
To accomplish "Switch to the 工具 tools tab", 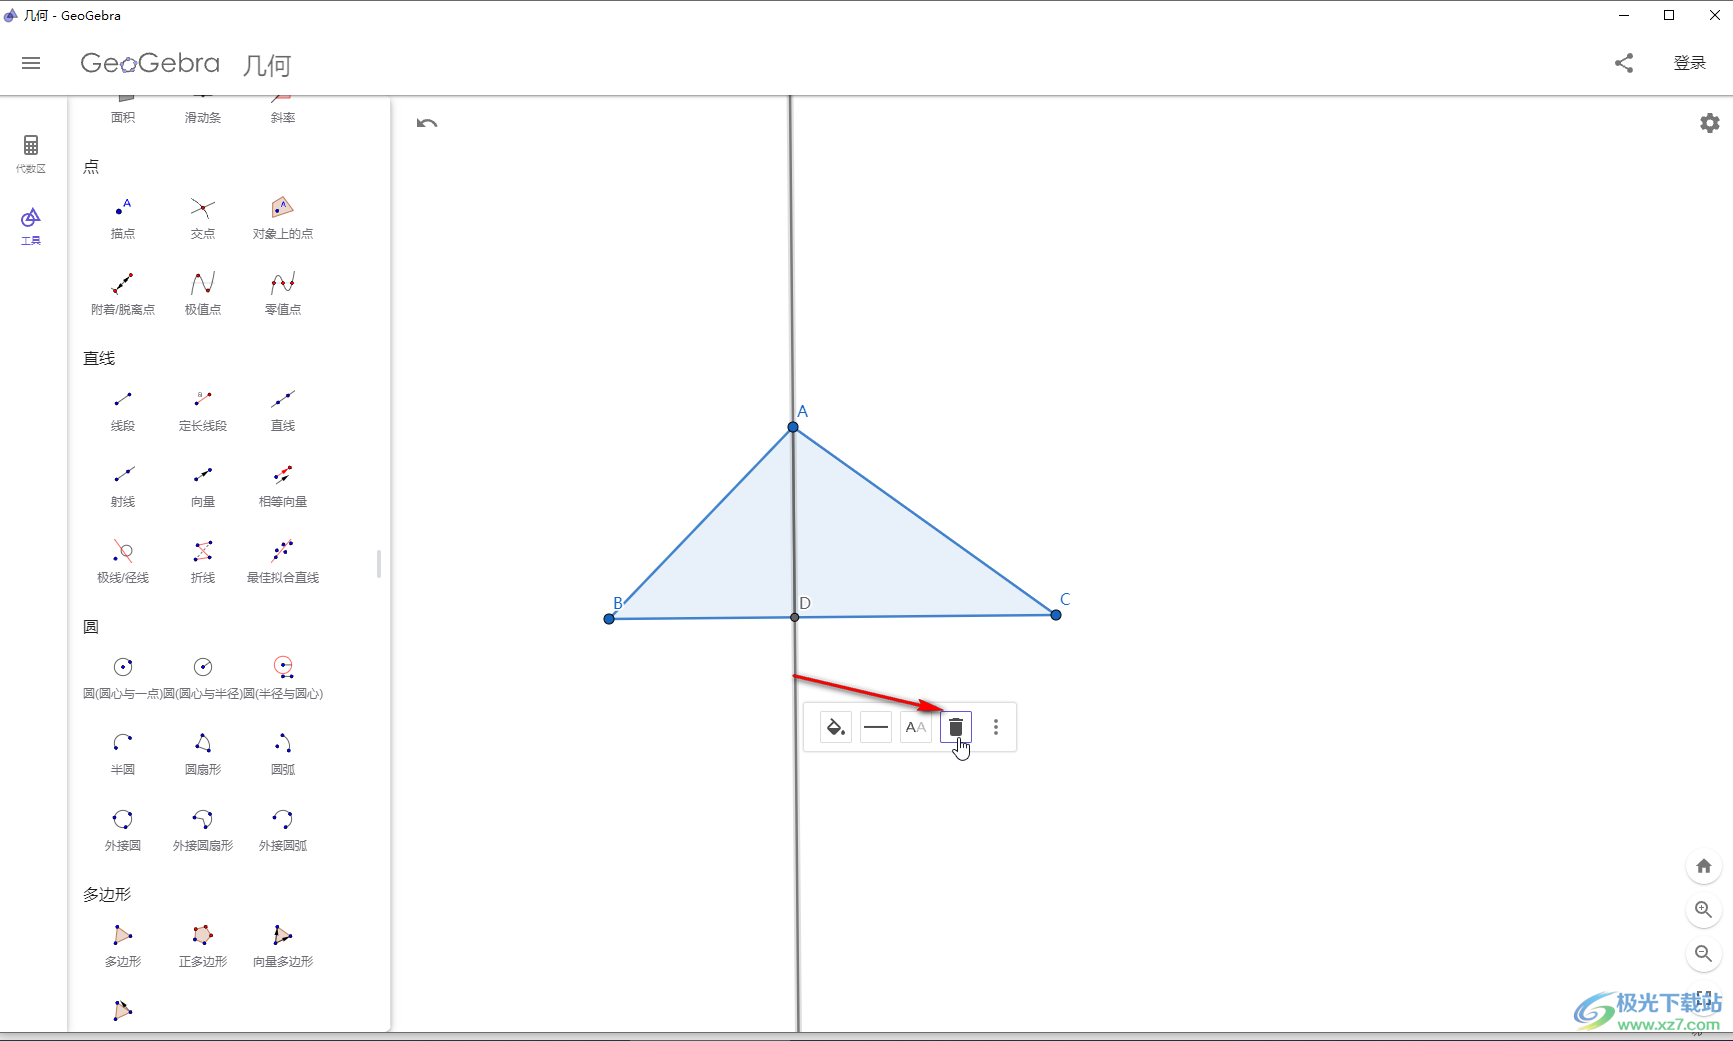I will click(31, 226).
